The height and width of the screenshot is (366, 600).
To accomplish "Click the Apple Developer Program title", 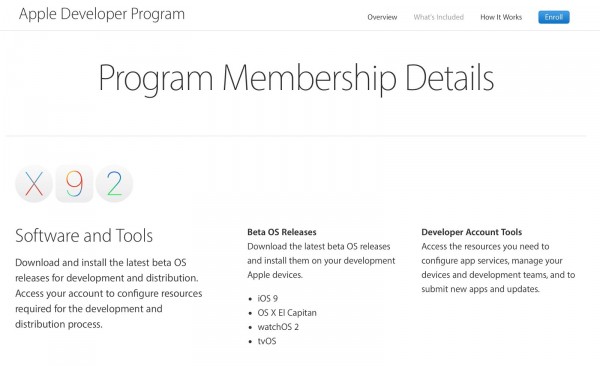I will tap(102, 14).
